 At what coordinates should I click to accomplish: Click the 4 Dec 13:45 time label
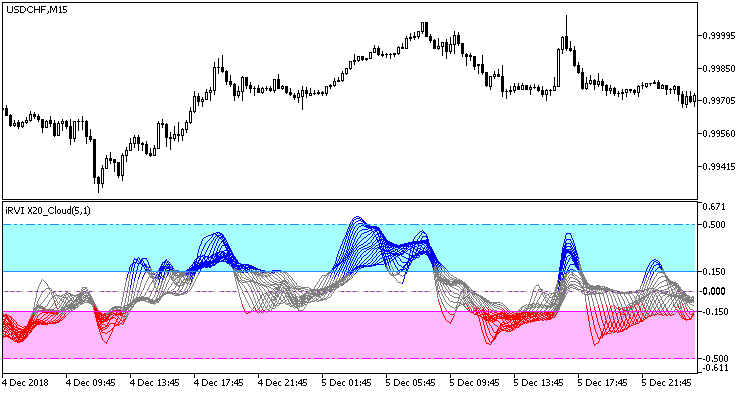[x=154, y=383]
